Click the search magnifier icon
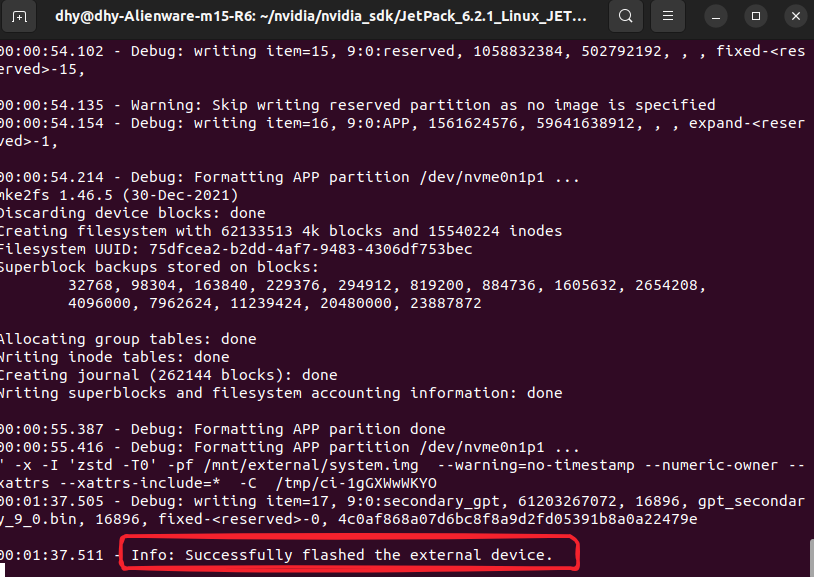Viewport: 814px width, 577px height. coord(626,16)
